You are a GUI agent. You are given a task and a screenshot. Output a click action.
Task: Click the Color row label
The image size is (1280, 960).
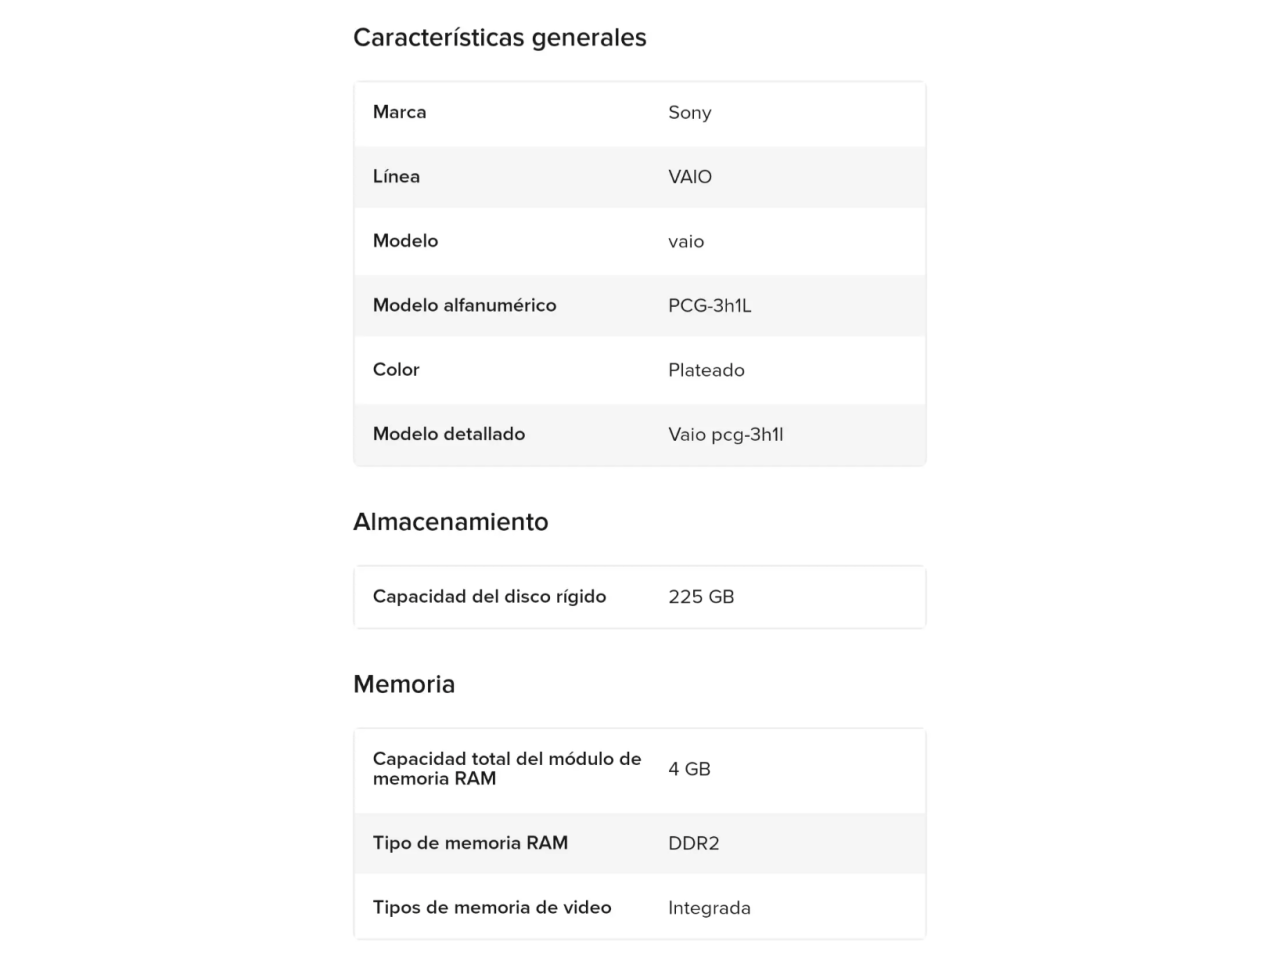[396, 370]
